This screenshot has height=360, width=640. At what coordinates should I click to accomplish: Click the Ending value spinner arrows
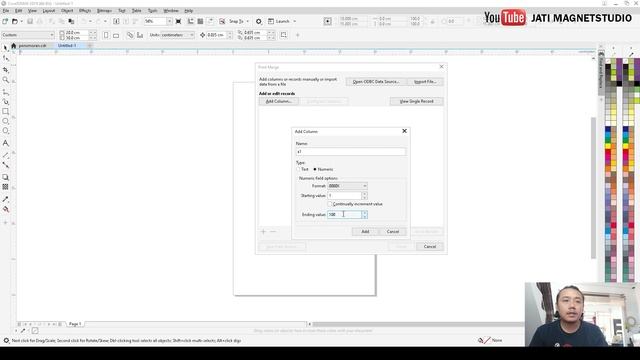pyautogui.click(x=364, y=214)
